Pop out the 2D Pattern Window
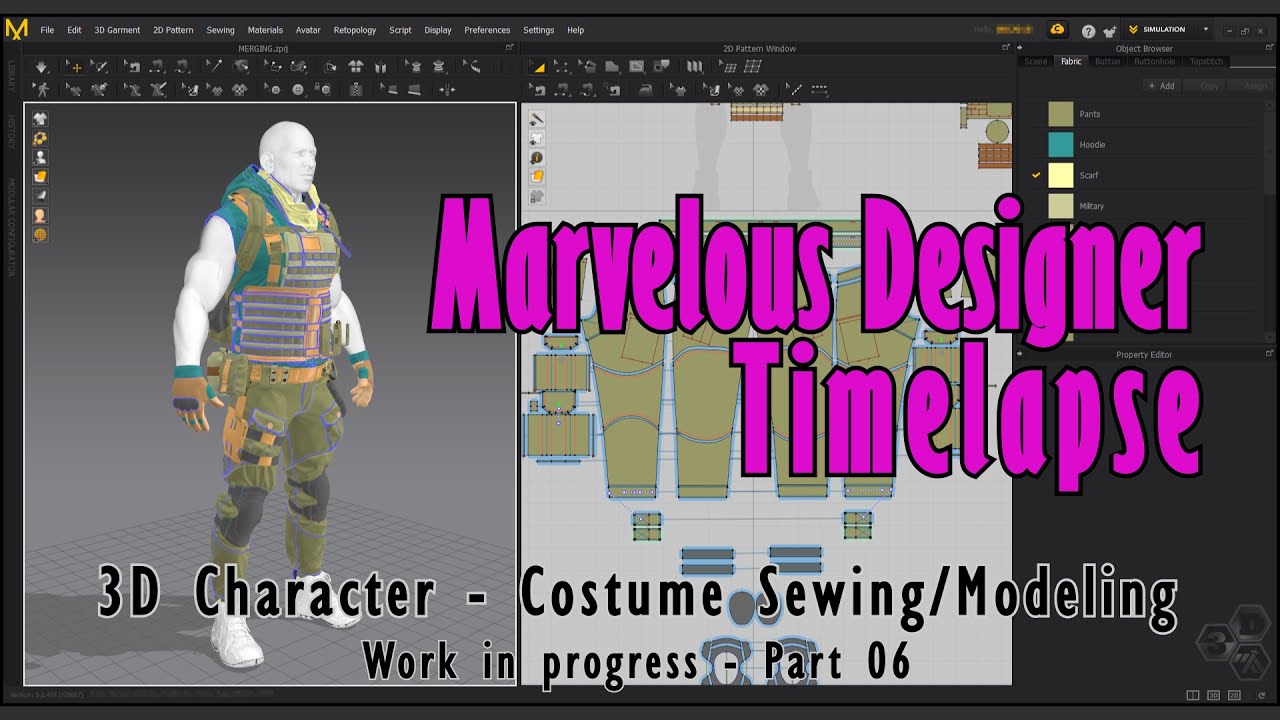 pos(1005,47)
